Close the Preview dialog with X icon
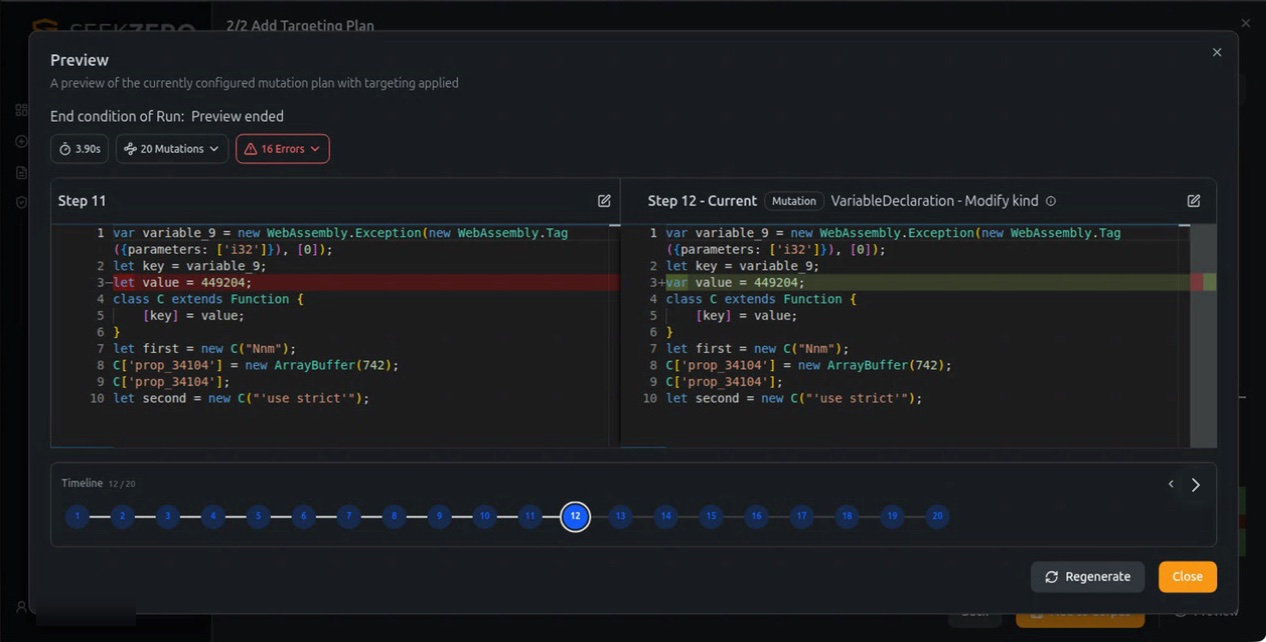The image size is (1266, 642). pos(1217,52)
